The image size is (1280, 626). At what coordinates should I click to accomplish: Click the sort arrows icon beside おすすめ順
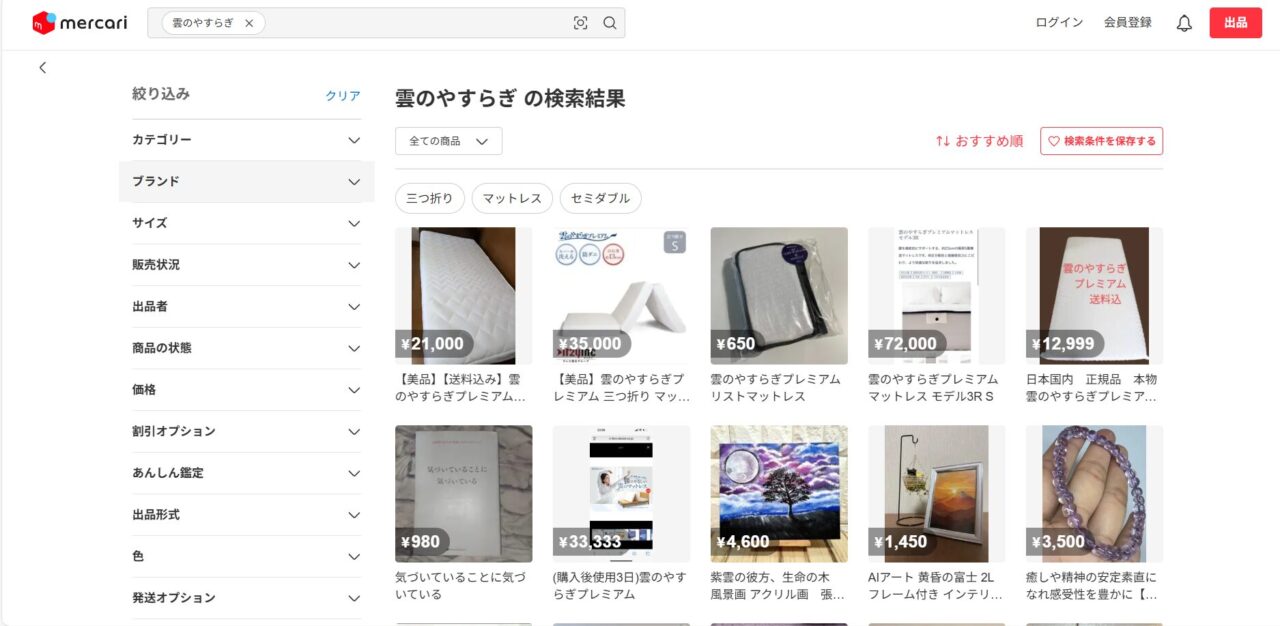(x=942, y=141)
